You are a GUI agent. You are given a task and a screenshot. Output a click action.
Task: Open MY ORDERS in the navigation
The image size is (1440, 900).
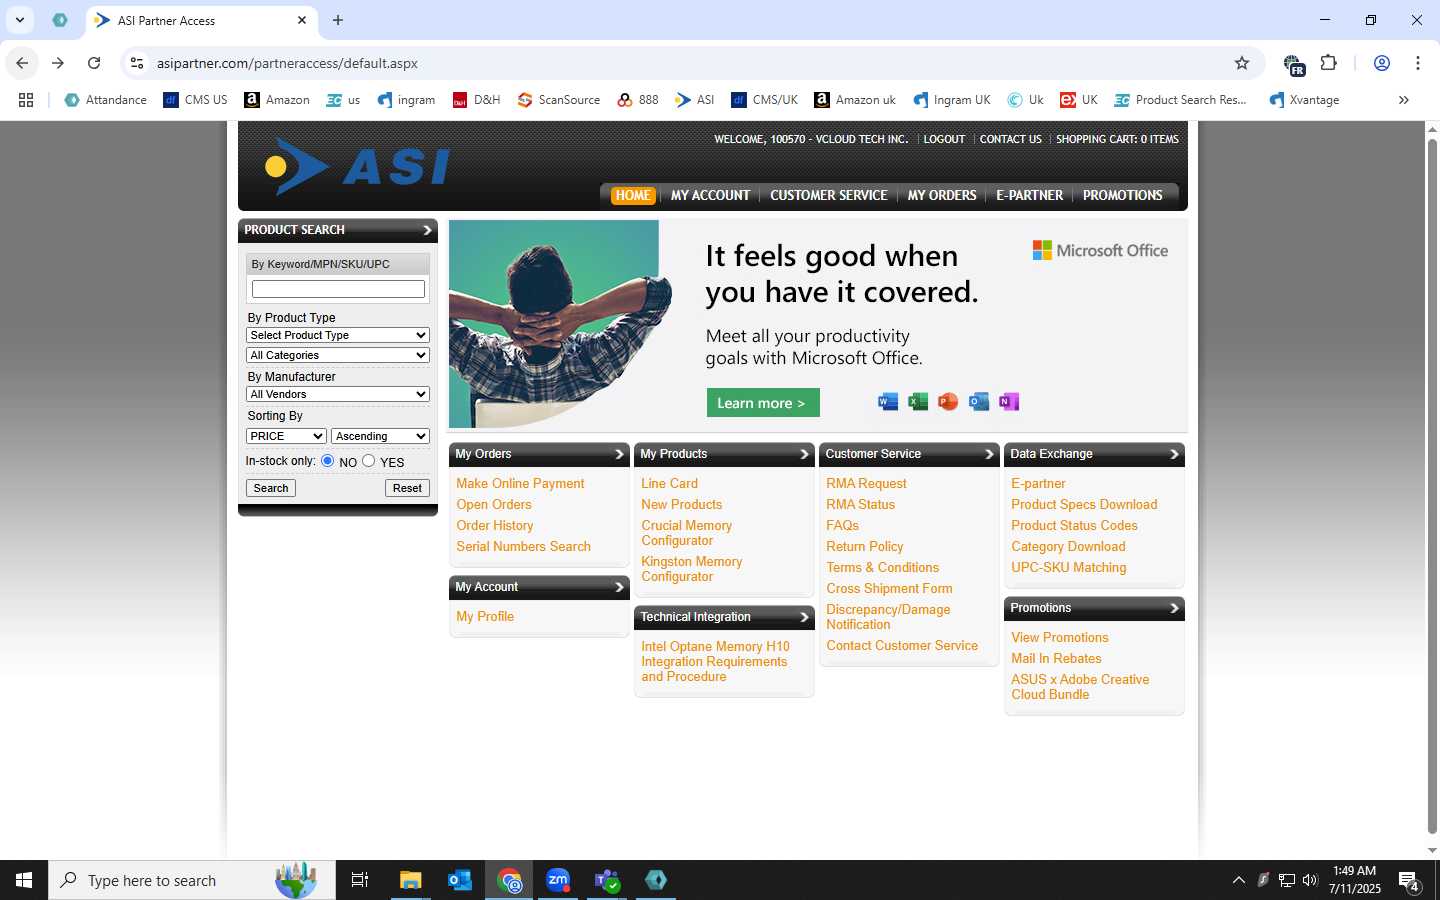(x=942, y=195)
